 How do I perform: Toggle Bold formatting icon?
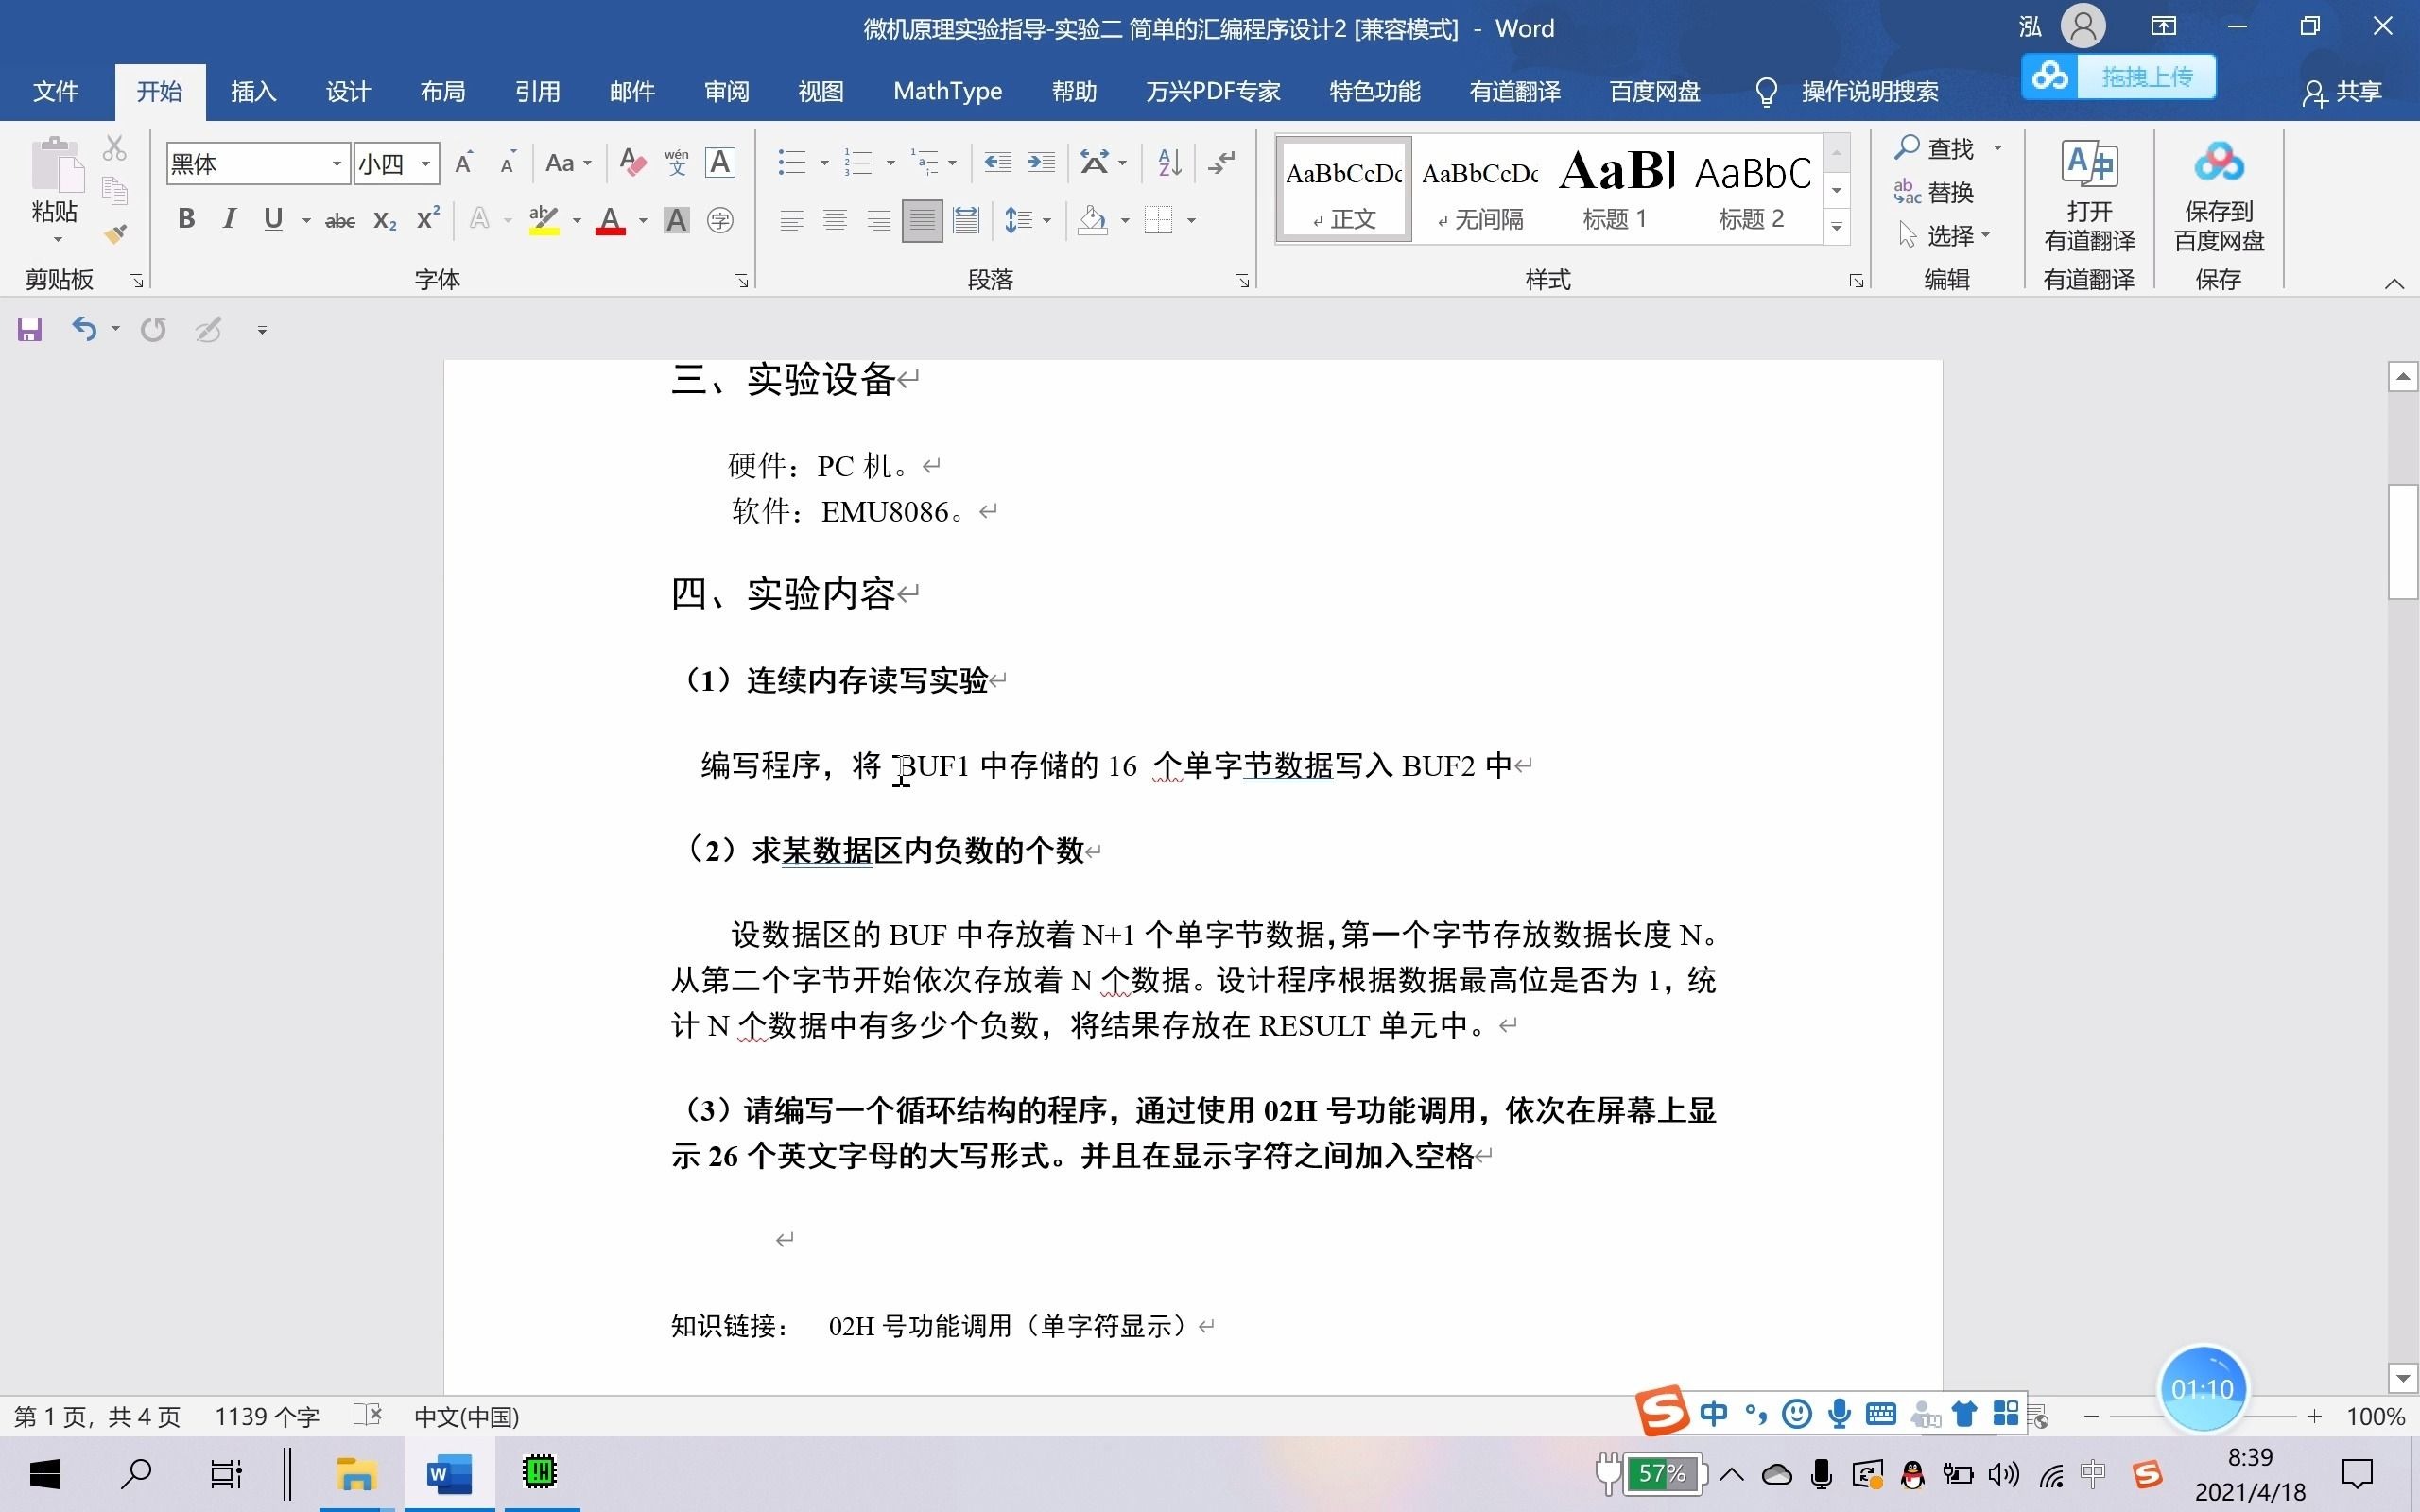[186, 217]
